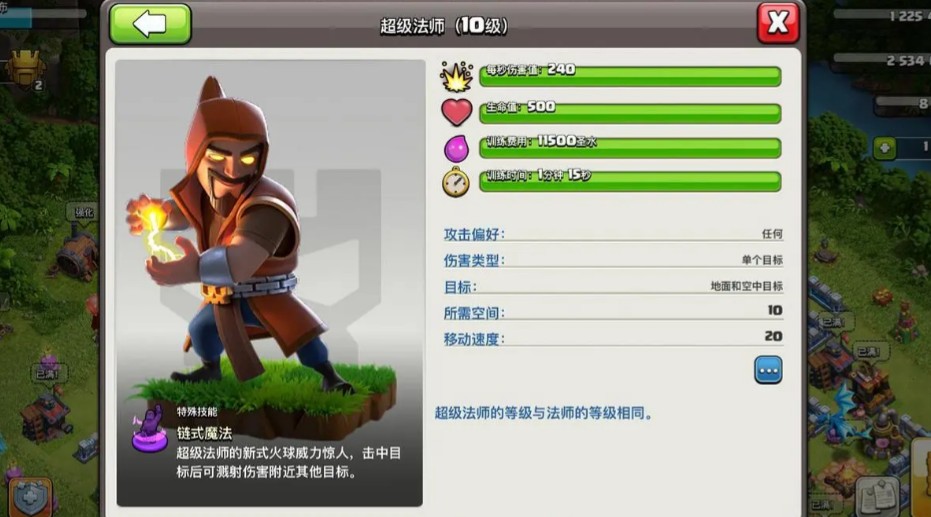The width and height of the screenshot is (931, 517).
Task: Click the training time progress bar
Action: (630, 181)
